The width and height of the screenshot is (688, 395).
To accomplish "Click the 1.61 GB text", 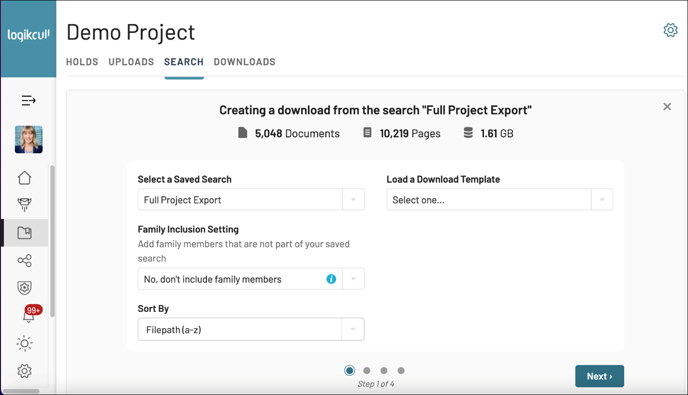I will coord(497,133).
